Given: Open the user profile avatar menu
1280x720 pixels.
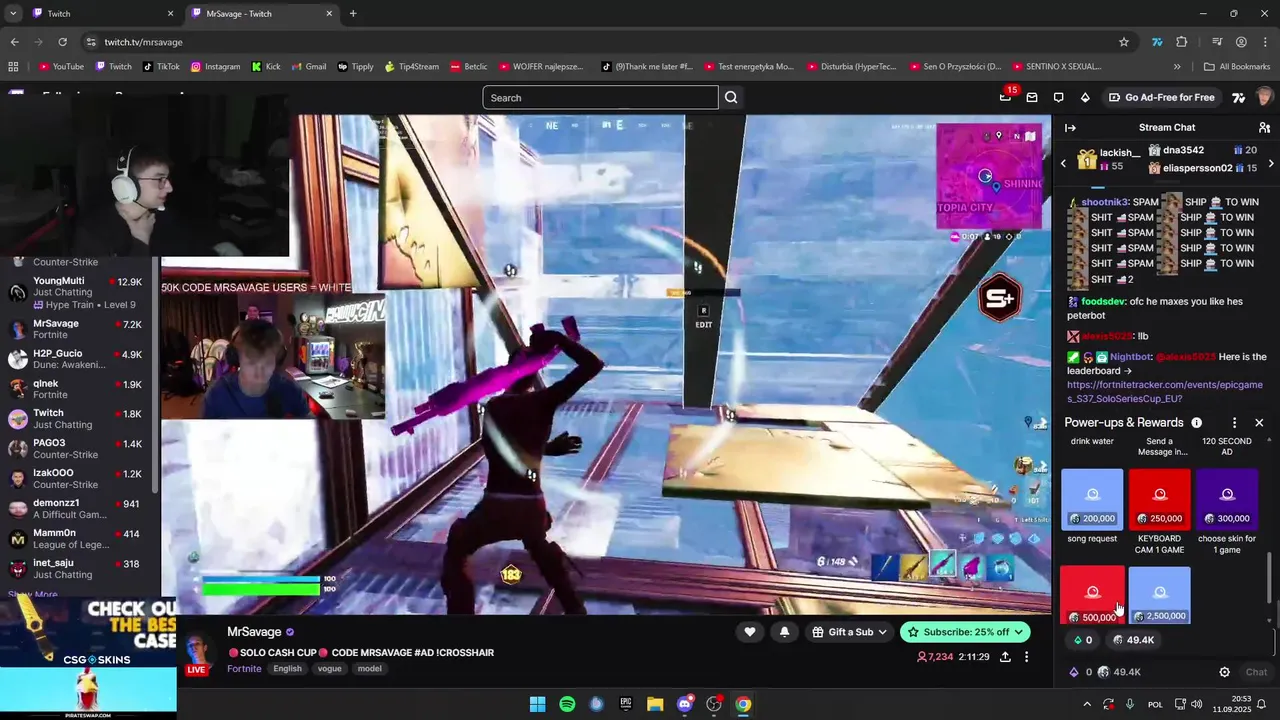Looking at the screenshot, I should (x=1264, y=97).
